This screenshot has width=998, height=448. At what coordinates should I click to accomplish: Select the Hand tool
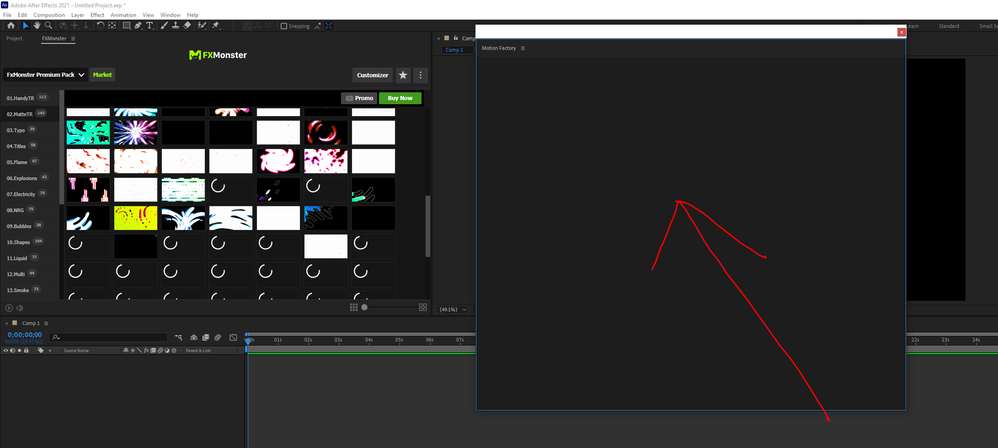click(37, 25)
